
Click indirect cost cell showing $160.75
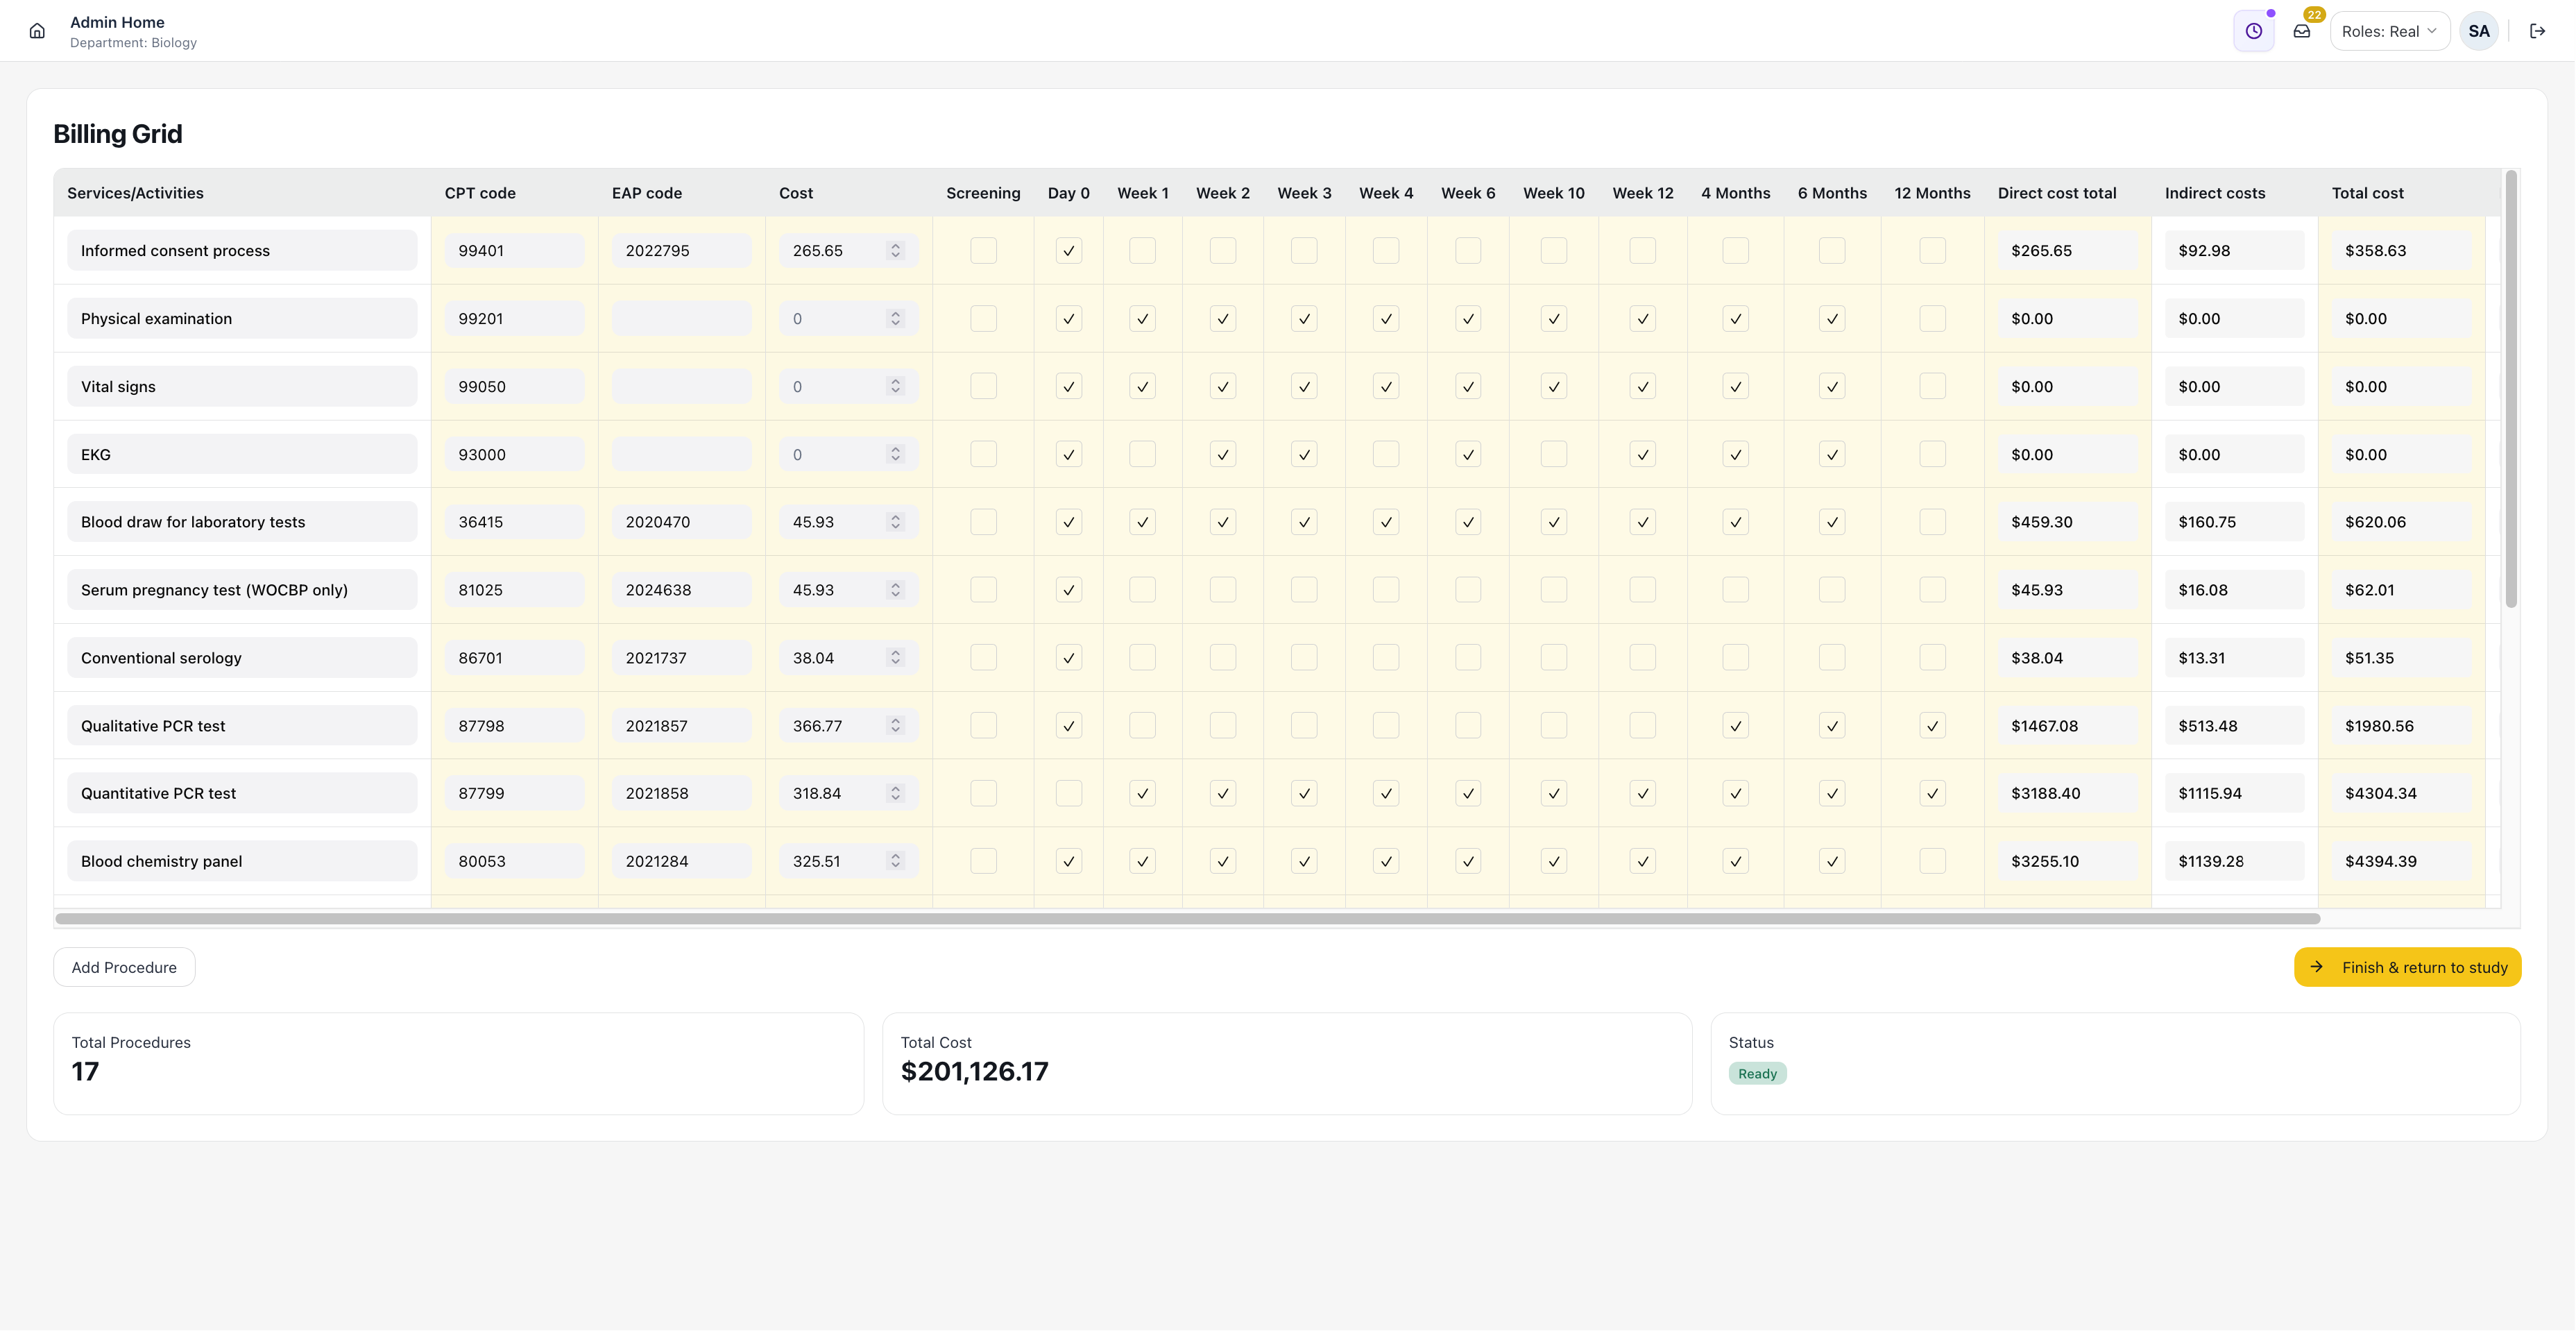point(2234,522)
